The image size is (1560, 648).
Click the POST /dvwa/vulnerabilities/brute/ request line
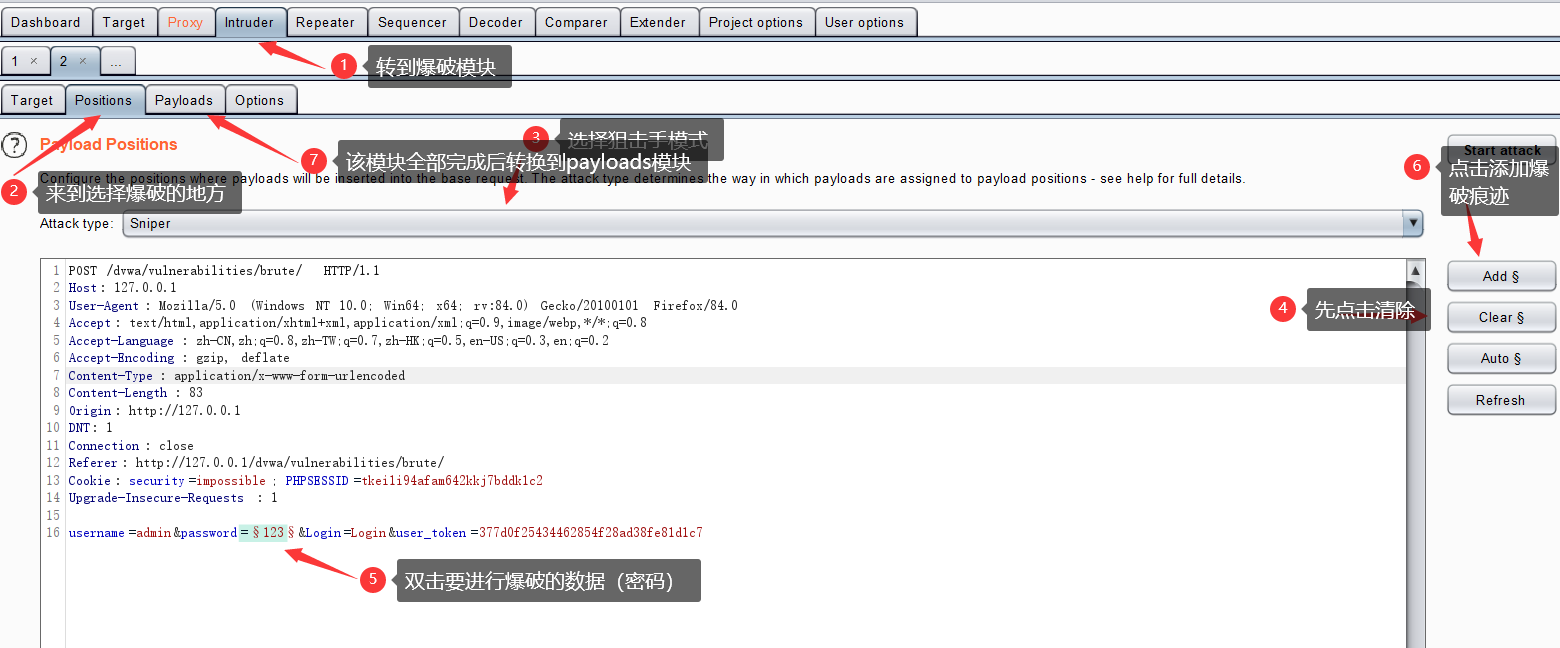click(x=224, y=271)
